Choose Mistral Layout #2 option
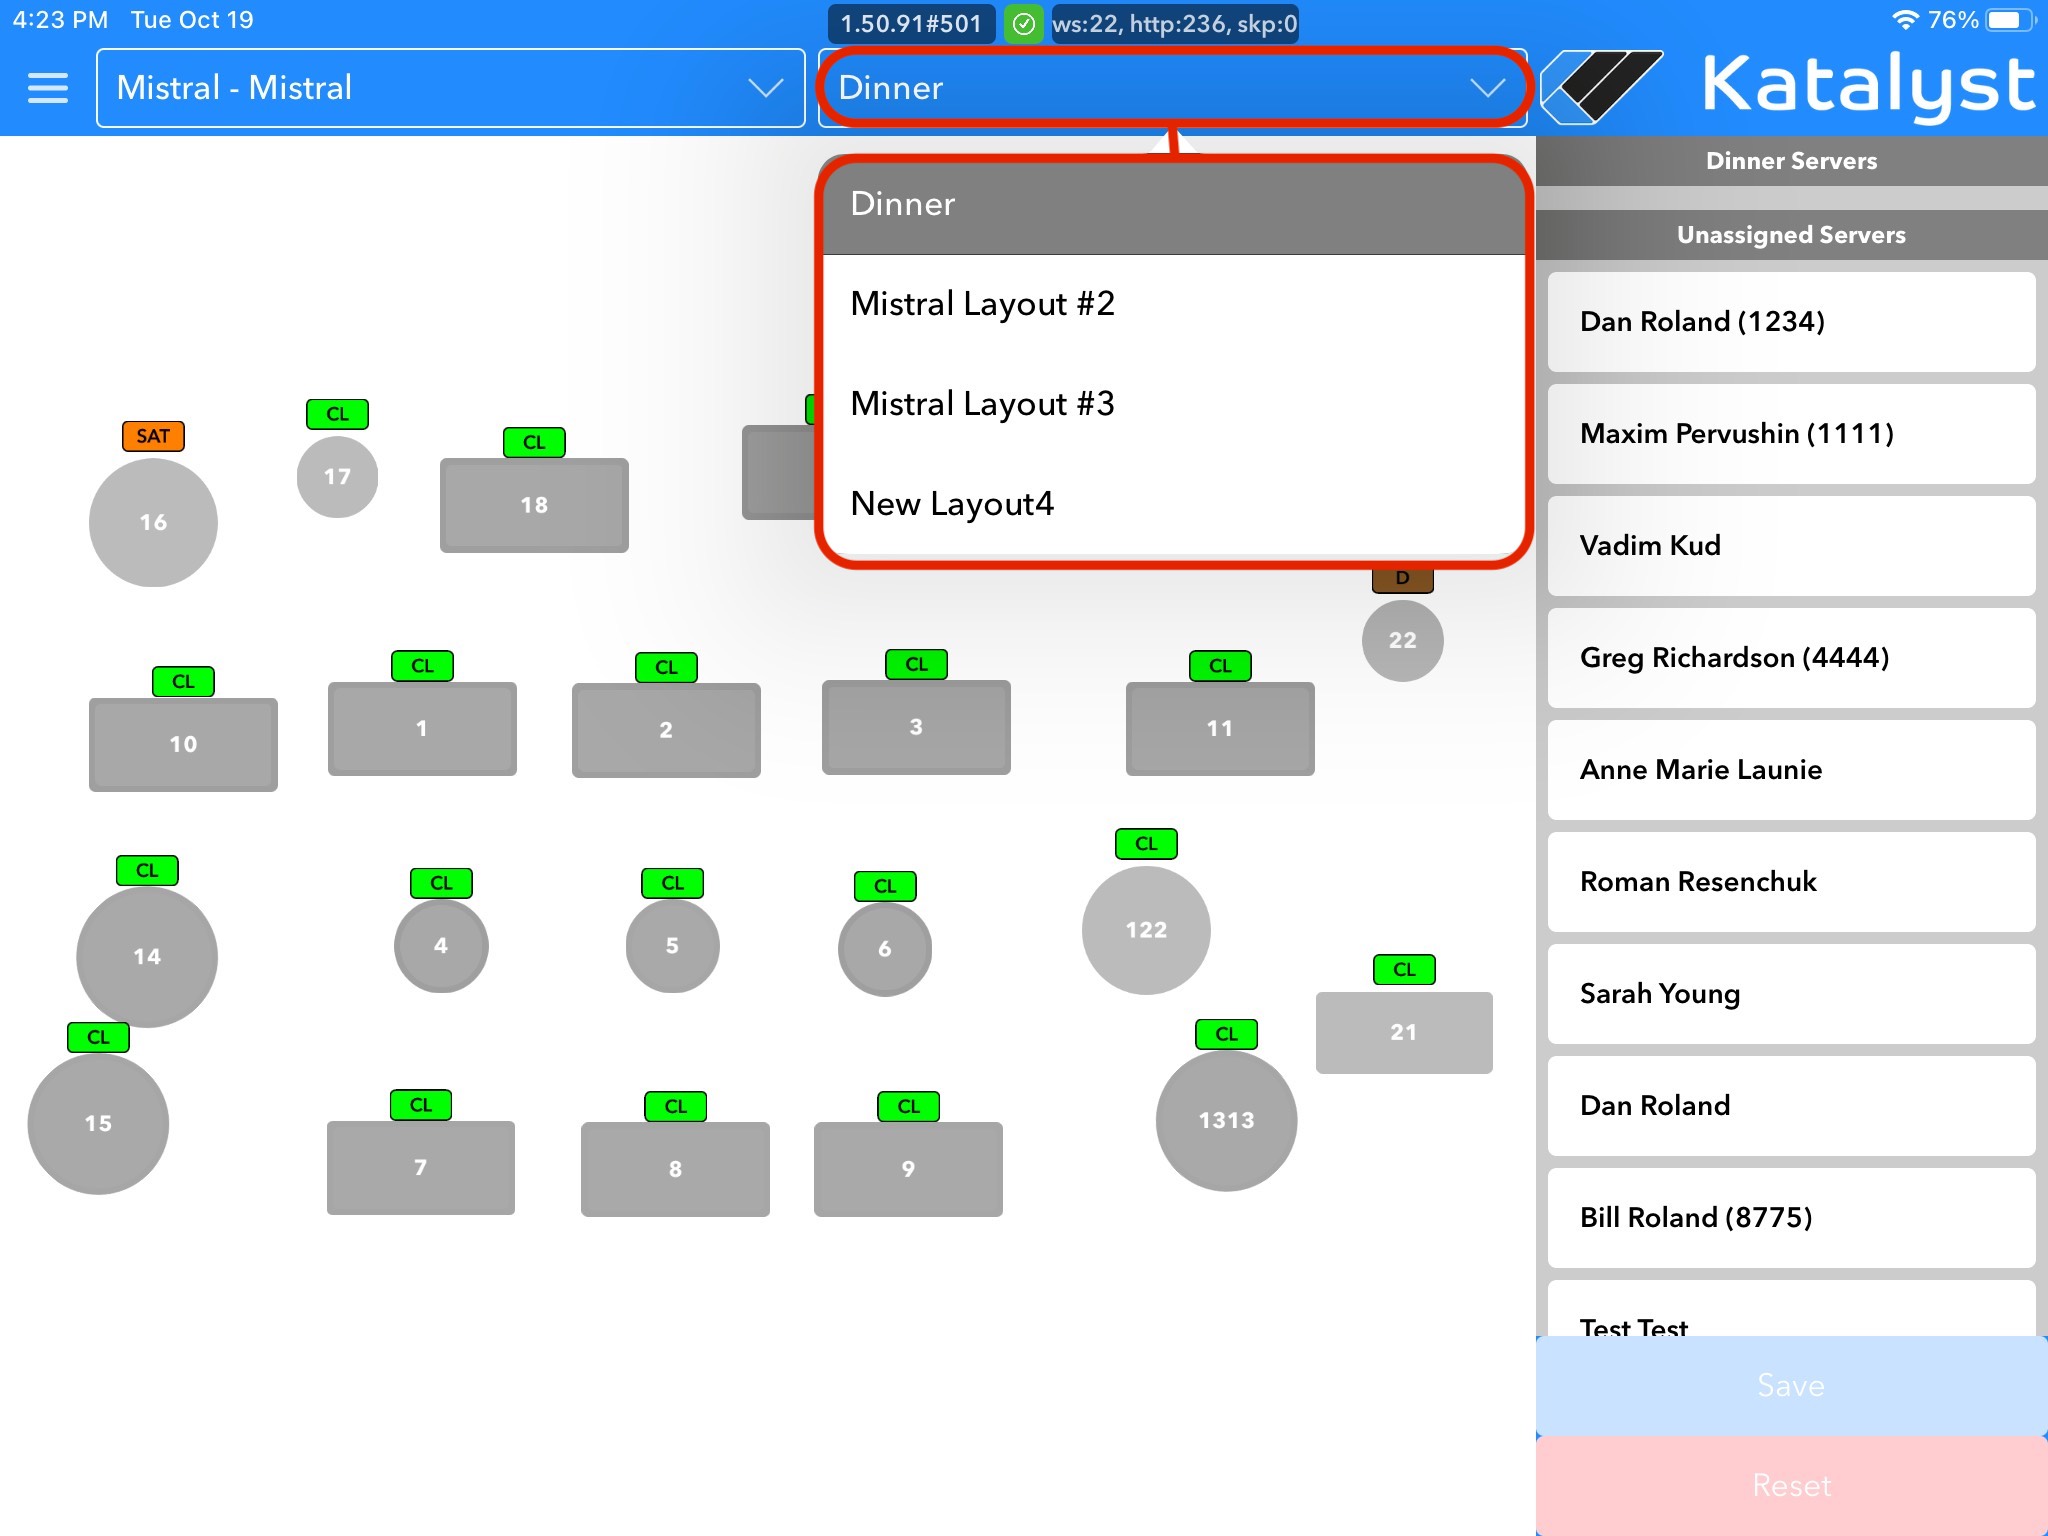 (x=982, y=304)
